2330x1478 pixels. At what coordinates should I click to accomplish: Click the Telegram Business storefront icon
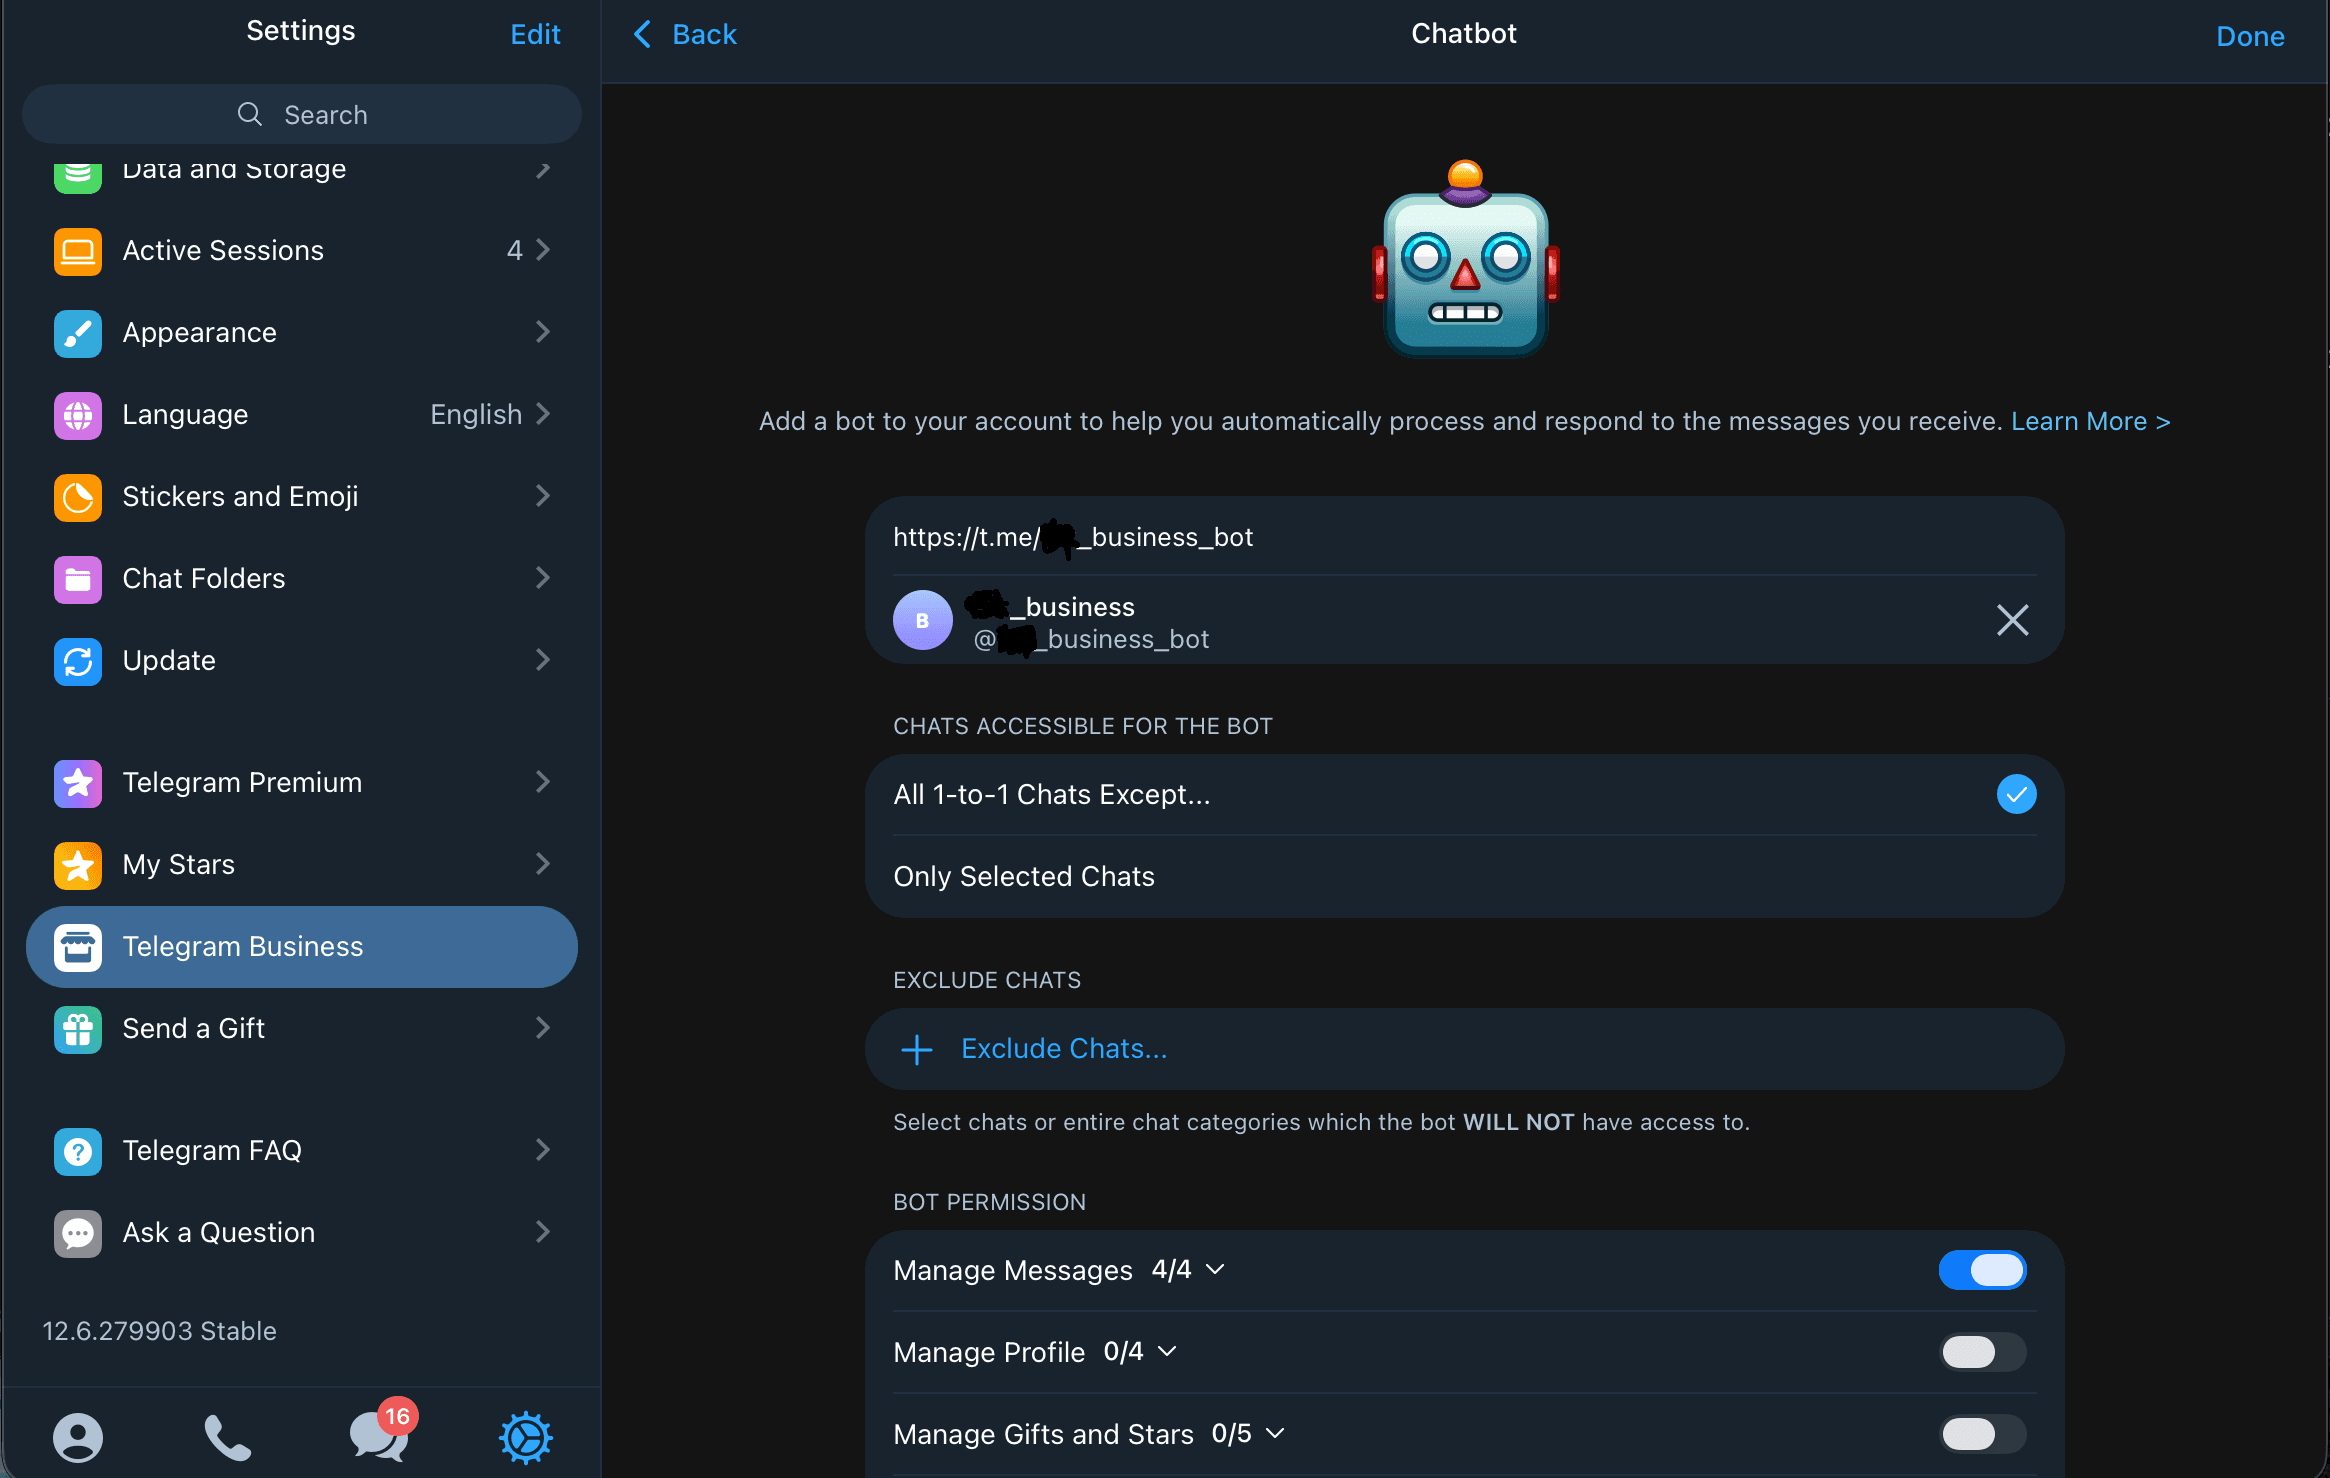coord(78,947)
